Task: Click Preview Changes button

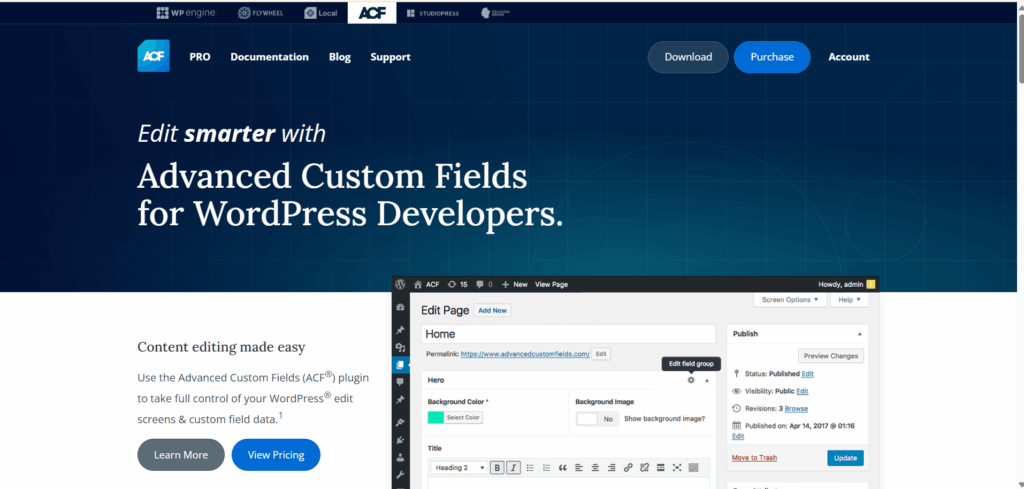Action: coord(831,356)
